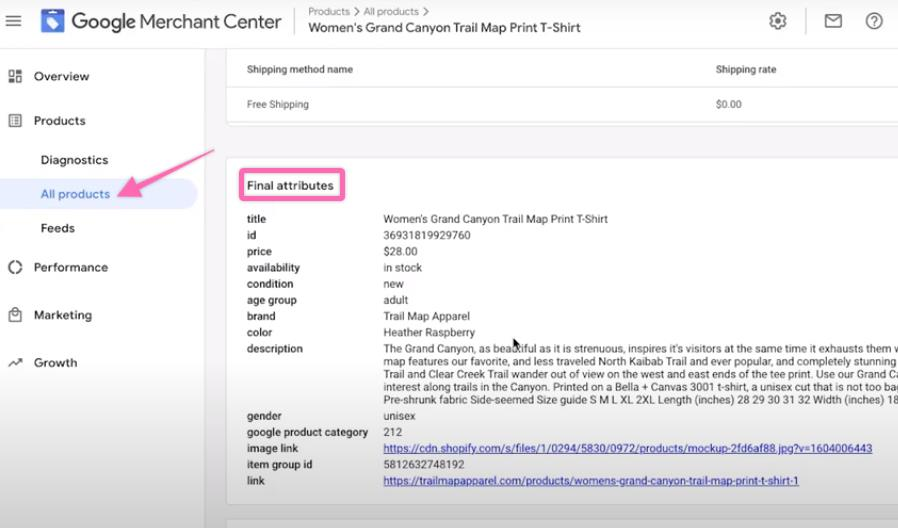Click the Performance circle icon

click(15, 267)
